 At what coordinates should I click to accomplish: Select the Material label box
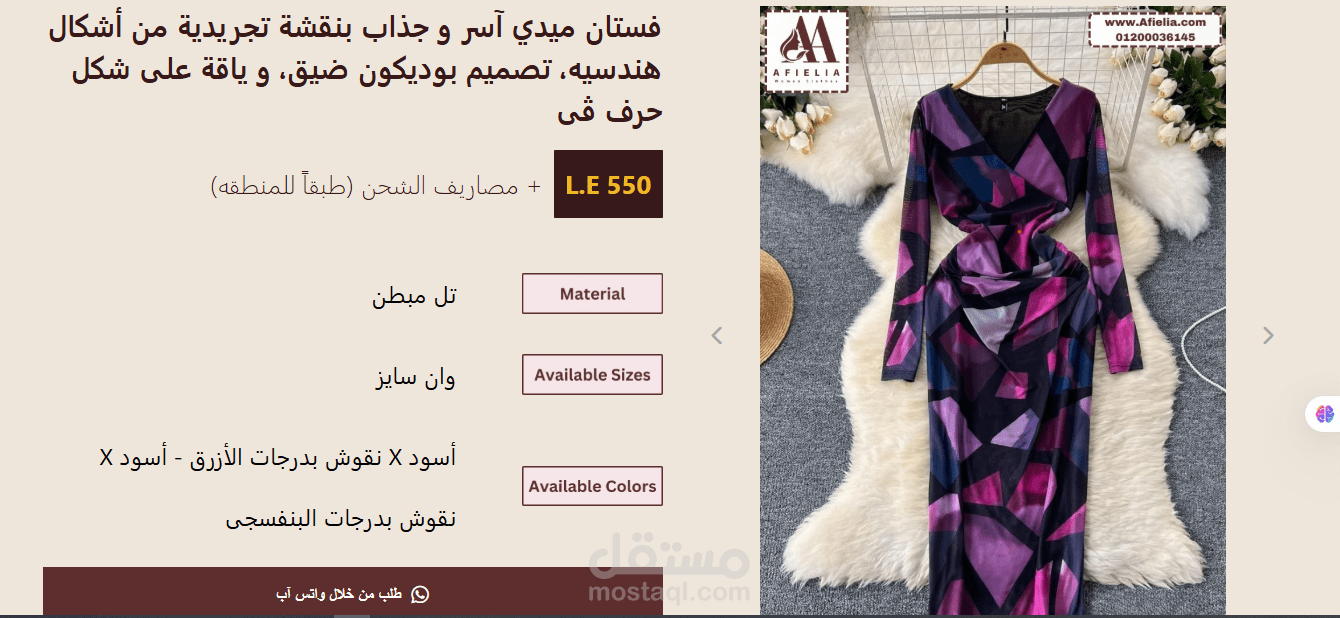point(592,294)
